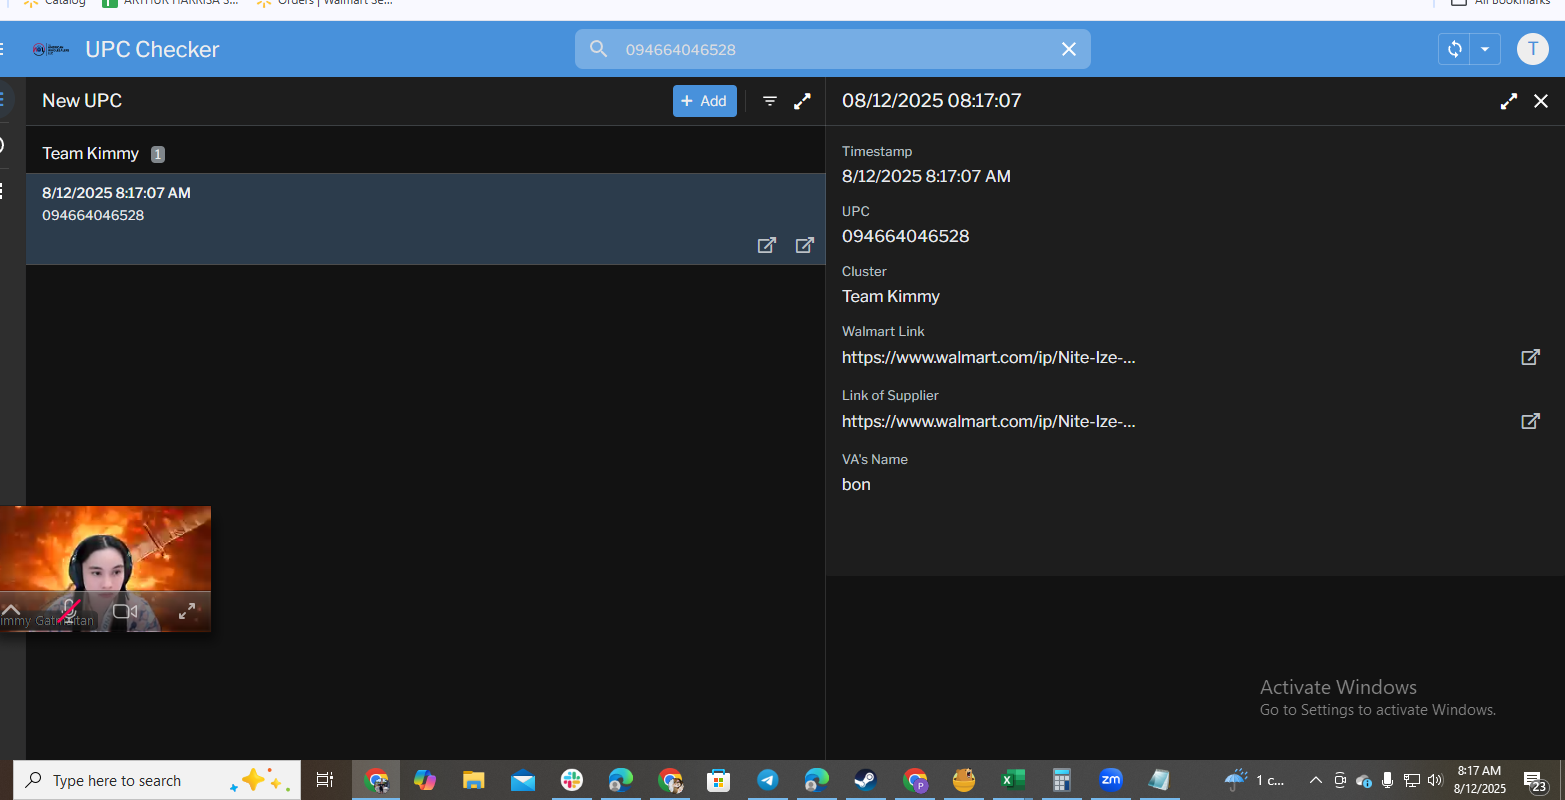Expand the New UPC list panel
The height and width of the screenshot is (800, 1565).
(x=802, y=101)
